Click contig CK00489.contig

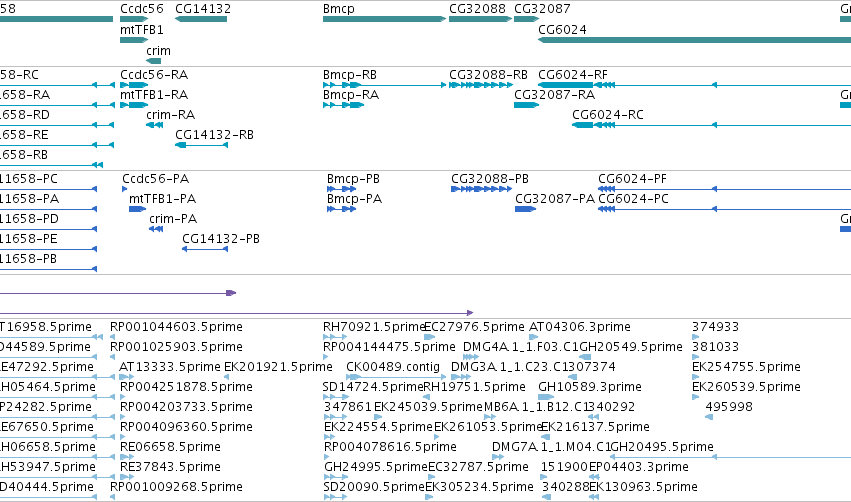[393, 367]
